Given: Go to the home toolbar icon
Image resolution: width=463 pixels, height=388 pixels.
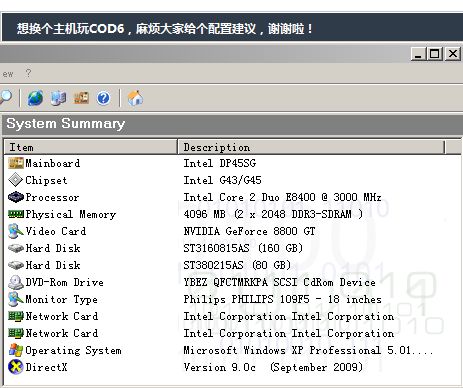Looking at the screenshot, I should (x=135, y=98).
